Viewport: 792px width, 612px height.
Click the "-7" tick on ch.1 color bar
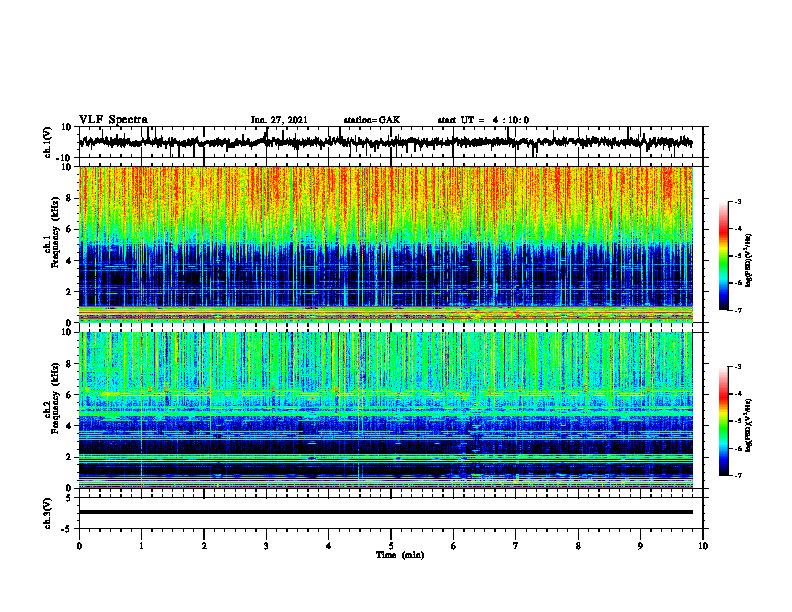tap(737, 310)
